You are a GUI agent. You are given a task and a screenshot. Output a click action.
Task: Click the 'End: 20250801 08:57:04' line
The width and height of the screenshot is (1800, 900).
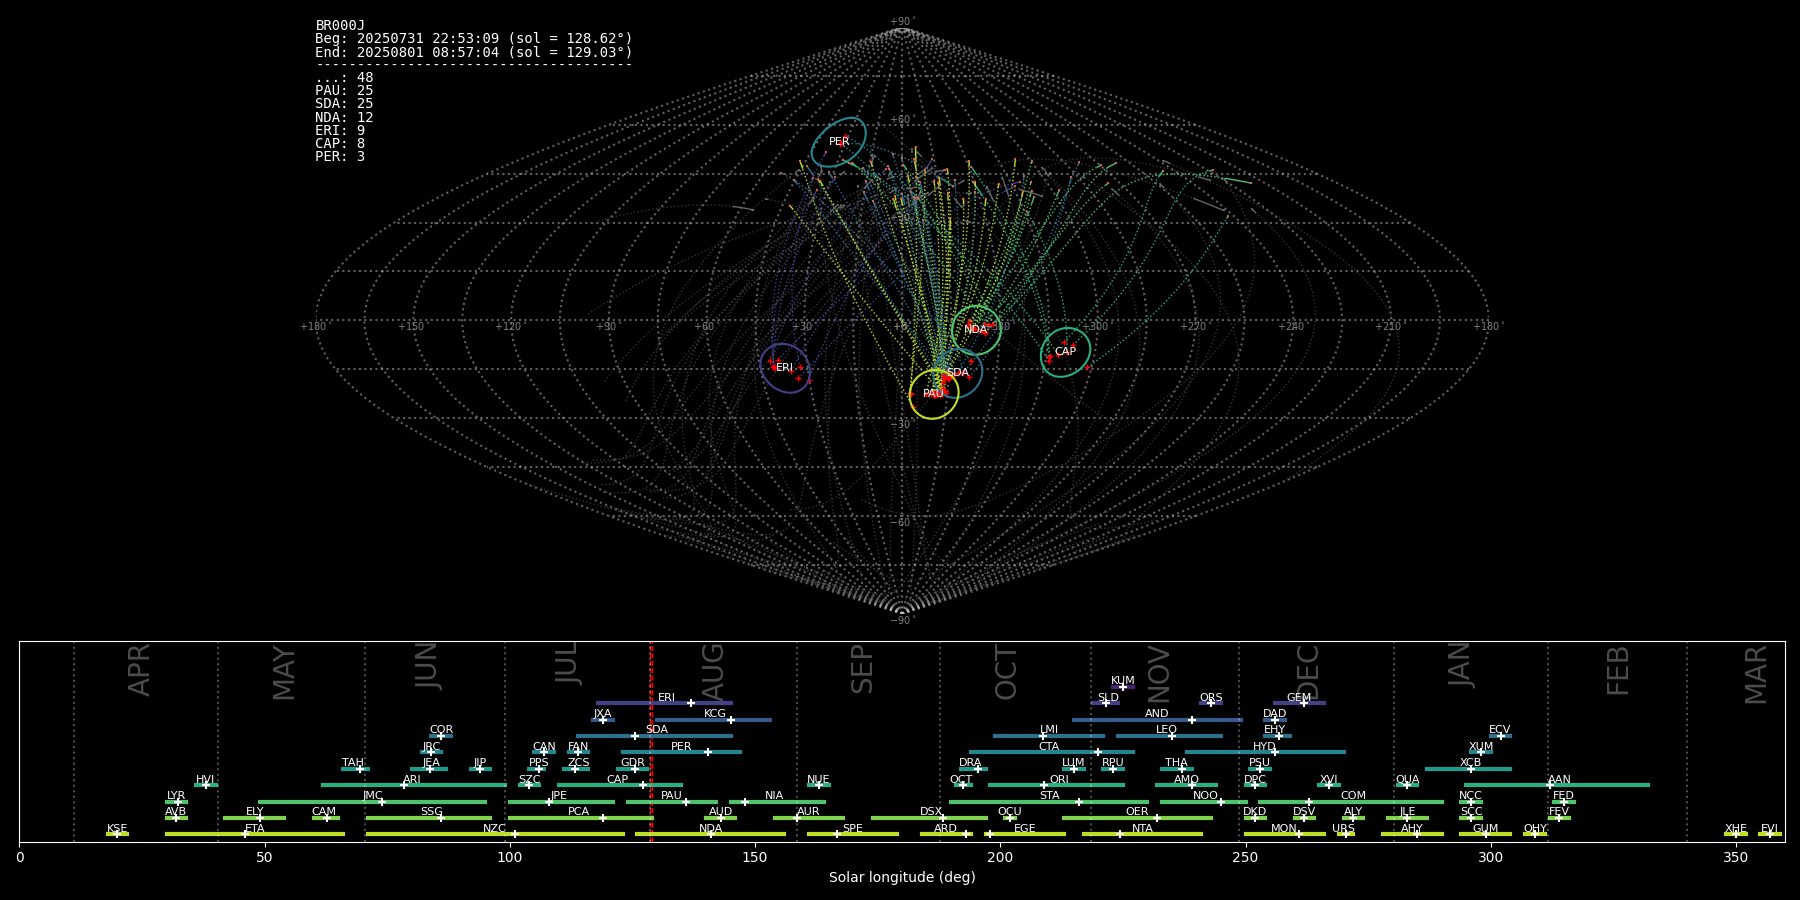pos(474,52)
